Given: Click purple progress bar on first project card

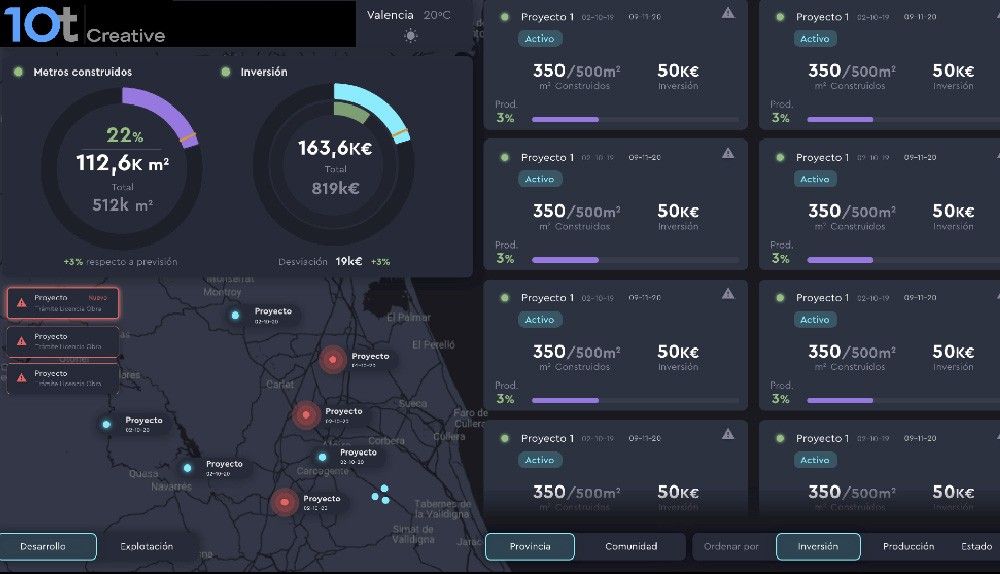Looking at the screenshot, I should (x=566, y=119).
